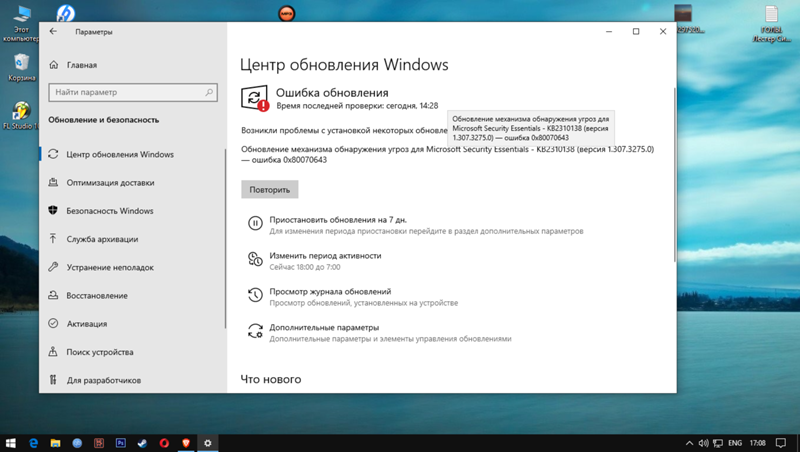
Task: Click the Что нового heading
Action: coord(270,379)
